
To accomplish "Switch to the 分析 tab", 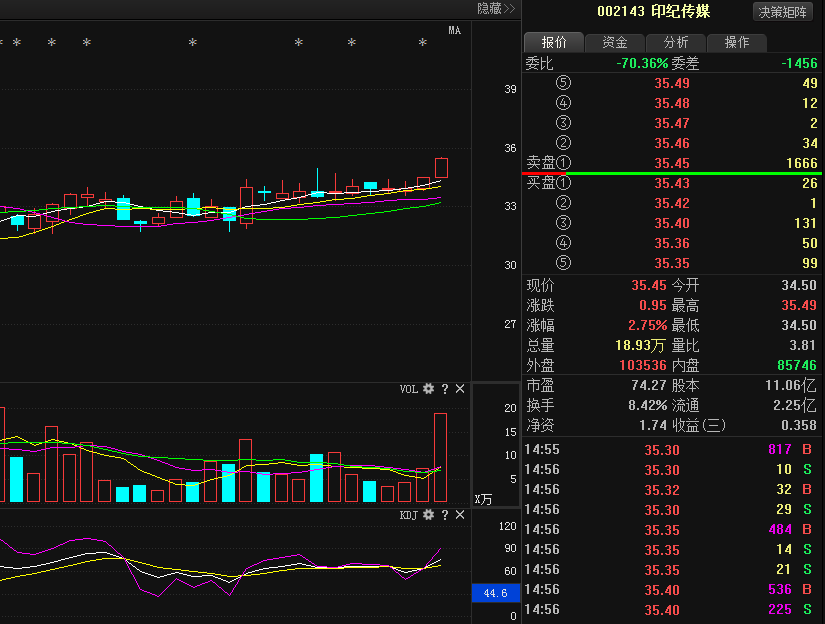I will pyautogui.click(x=676, y=42).
